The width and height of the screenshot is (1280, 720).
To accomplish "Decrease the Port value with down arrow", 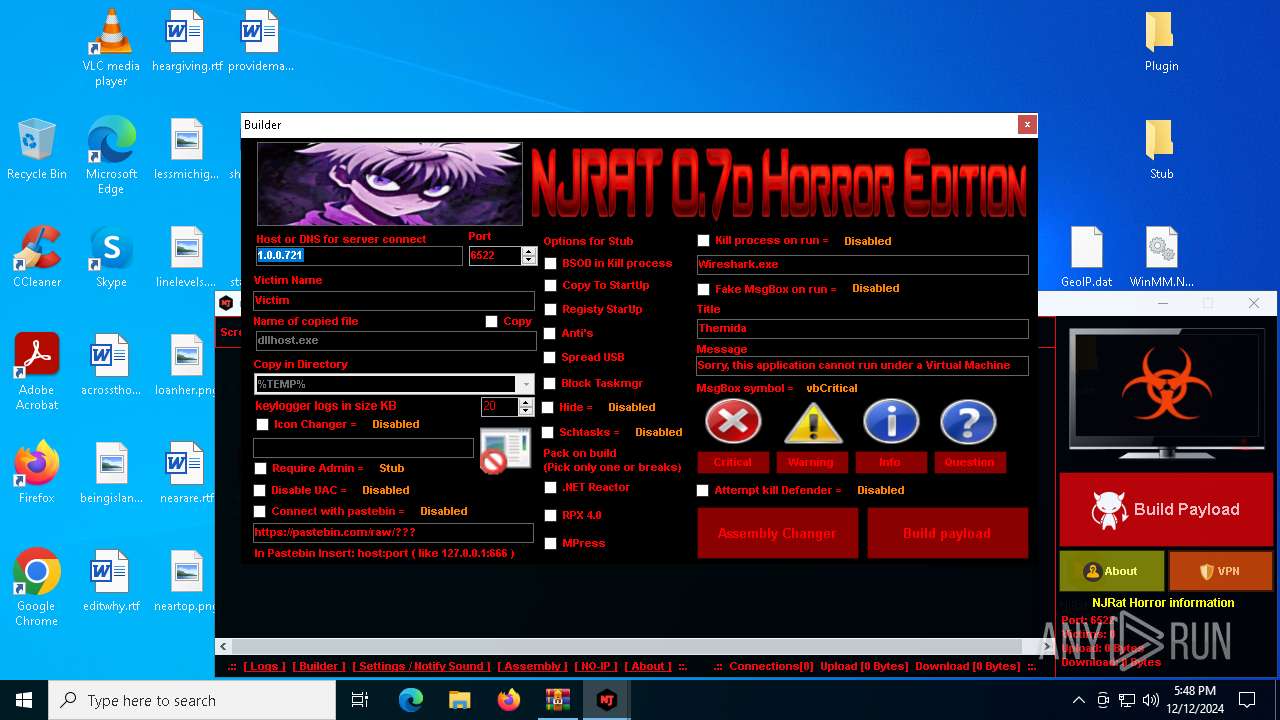I will pyautogui.click(x=529, y=260).
